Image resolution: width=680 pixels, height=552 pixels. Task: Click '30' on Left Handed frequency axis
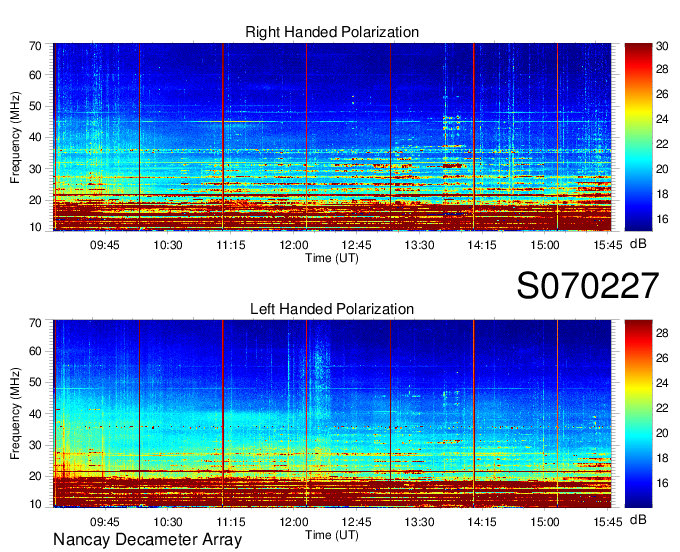[36, 445]
